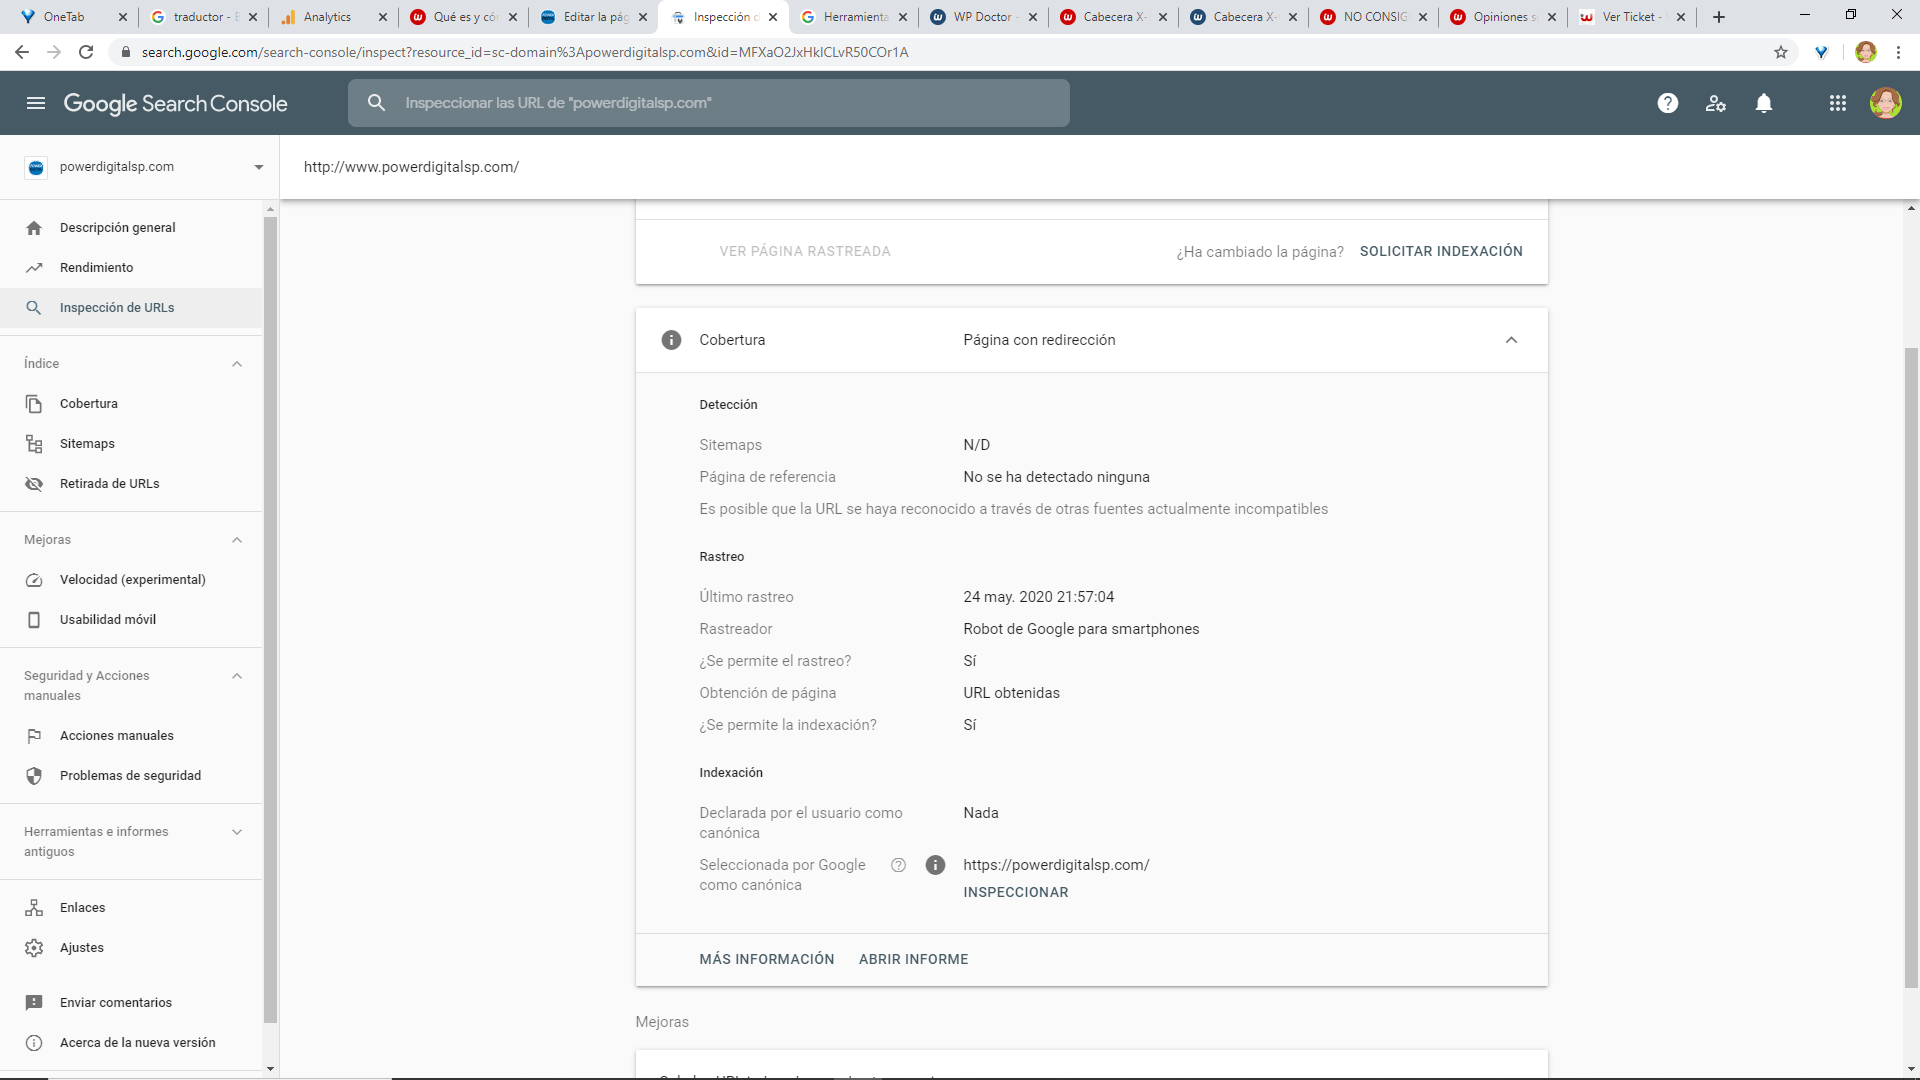Image resolution: width=1920 pixels, height=1080 pixels.
Task: Click the Cobertura pages icon in sidebar
Action: (34, 404)
